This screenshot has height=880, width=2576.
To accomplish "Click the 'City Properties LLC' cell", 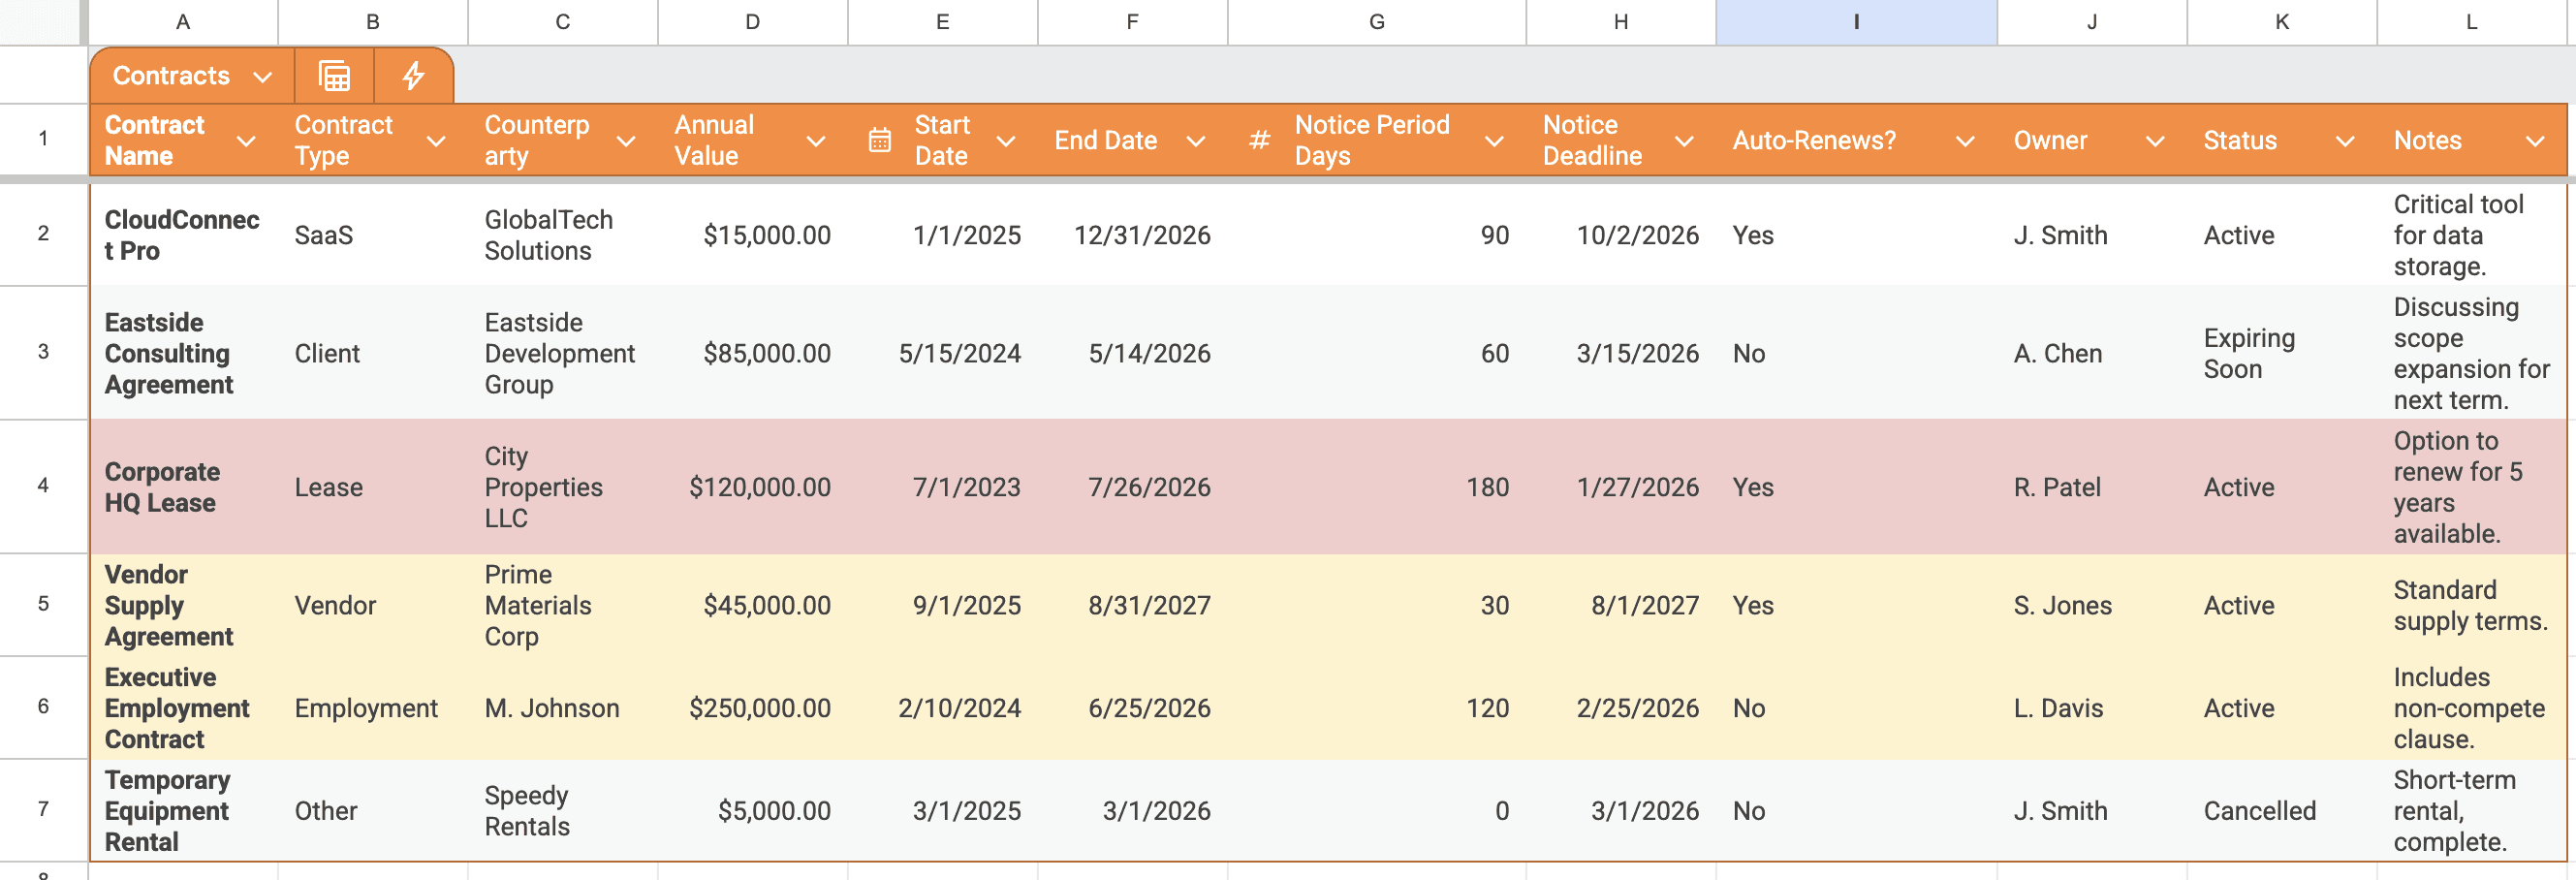I will click(x=563, y=487).
